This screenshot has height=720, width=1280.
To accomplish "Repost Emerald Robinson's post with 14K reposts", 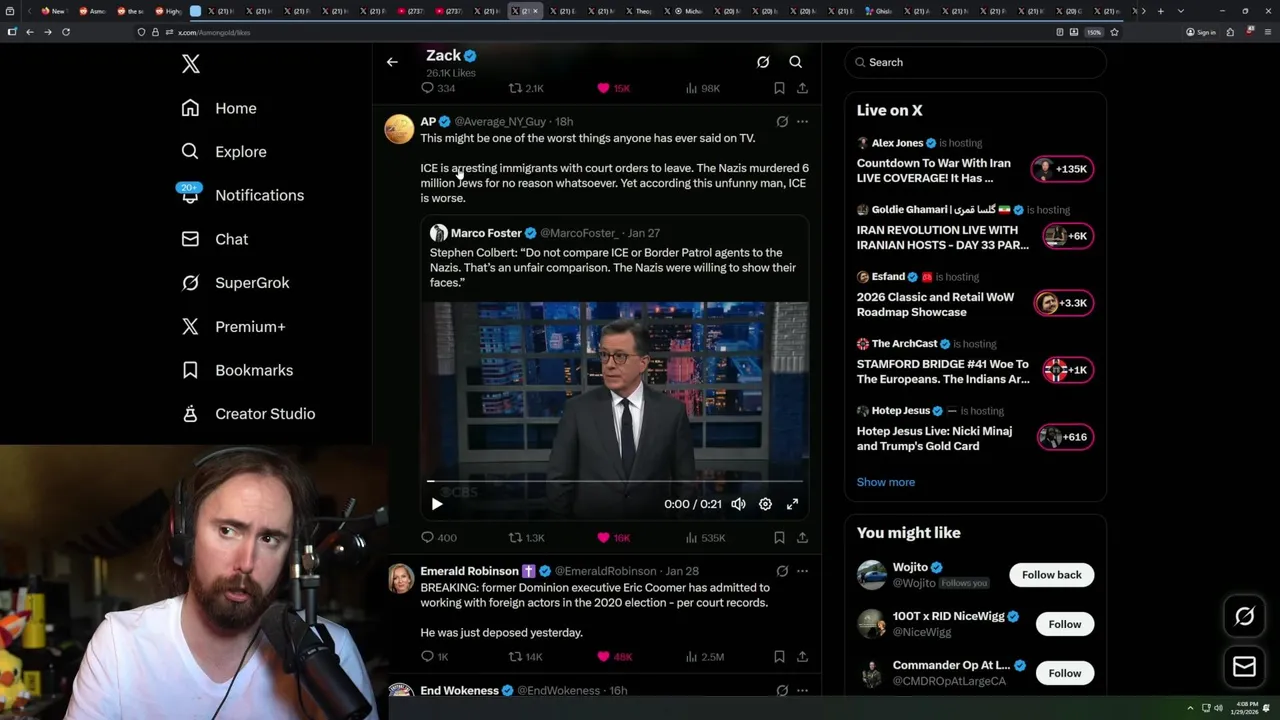I will 526,657.
